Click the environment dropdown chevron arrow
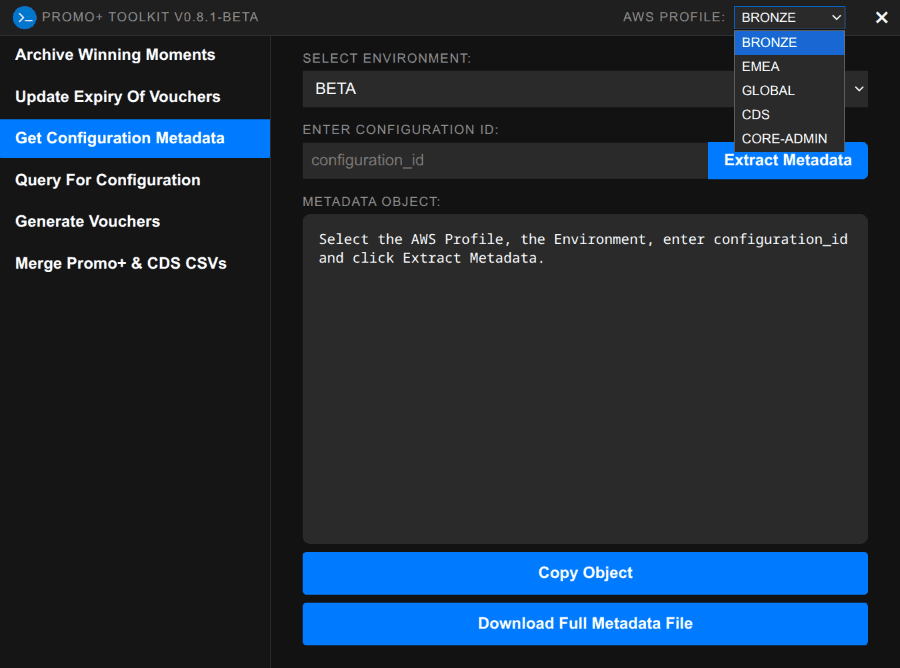900x668 pixels. pos(858,89)
